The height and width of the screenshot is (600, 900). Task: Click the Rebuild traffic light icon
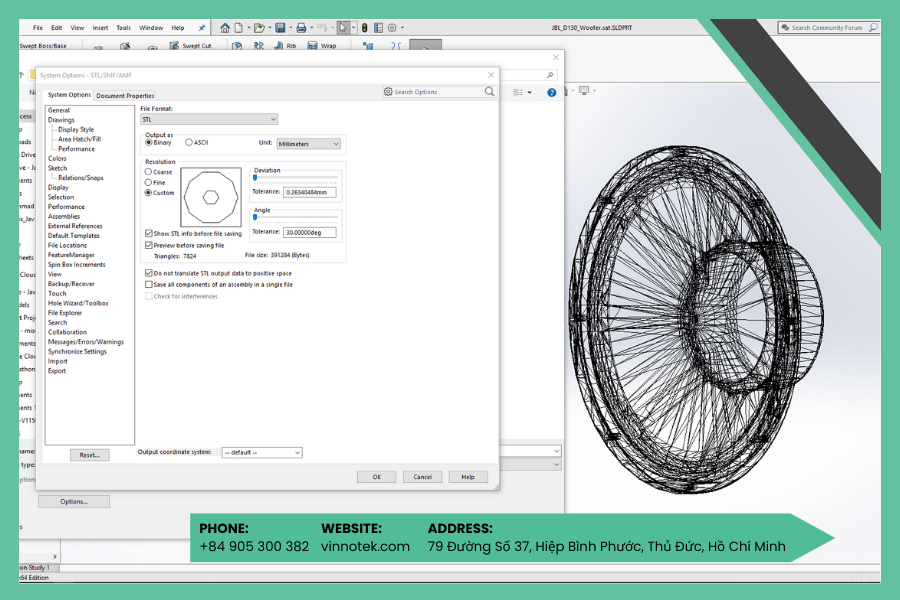pyautogui.click(x=364, y=28)
